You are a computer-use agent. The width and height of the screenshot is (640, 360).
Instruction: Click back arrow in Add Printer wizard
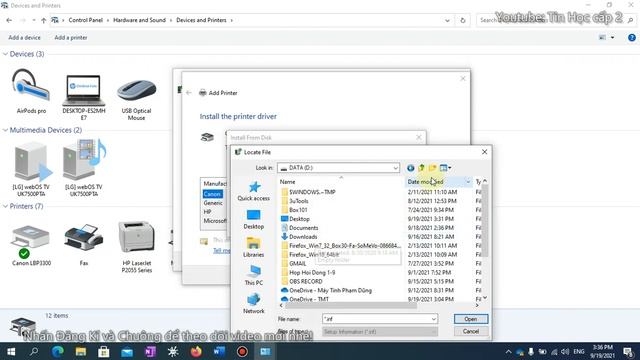(189, 93)
